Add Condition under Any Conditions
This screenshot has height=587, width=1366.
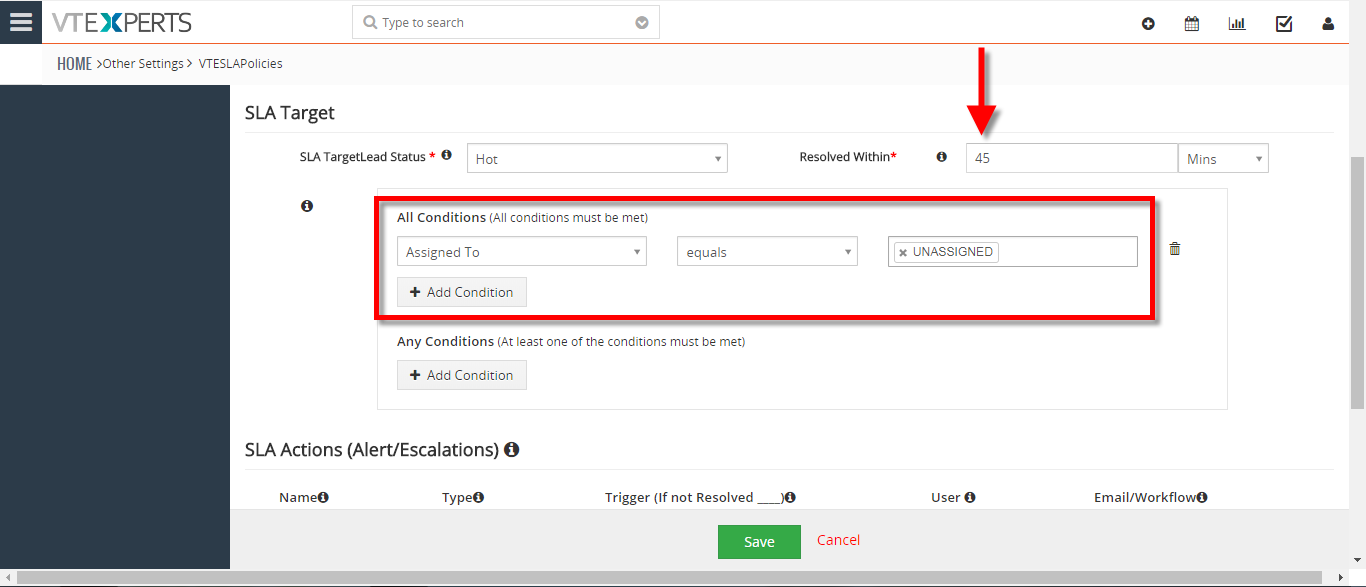462,375
